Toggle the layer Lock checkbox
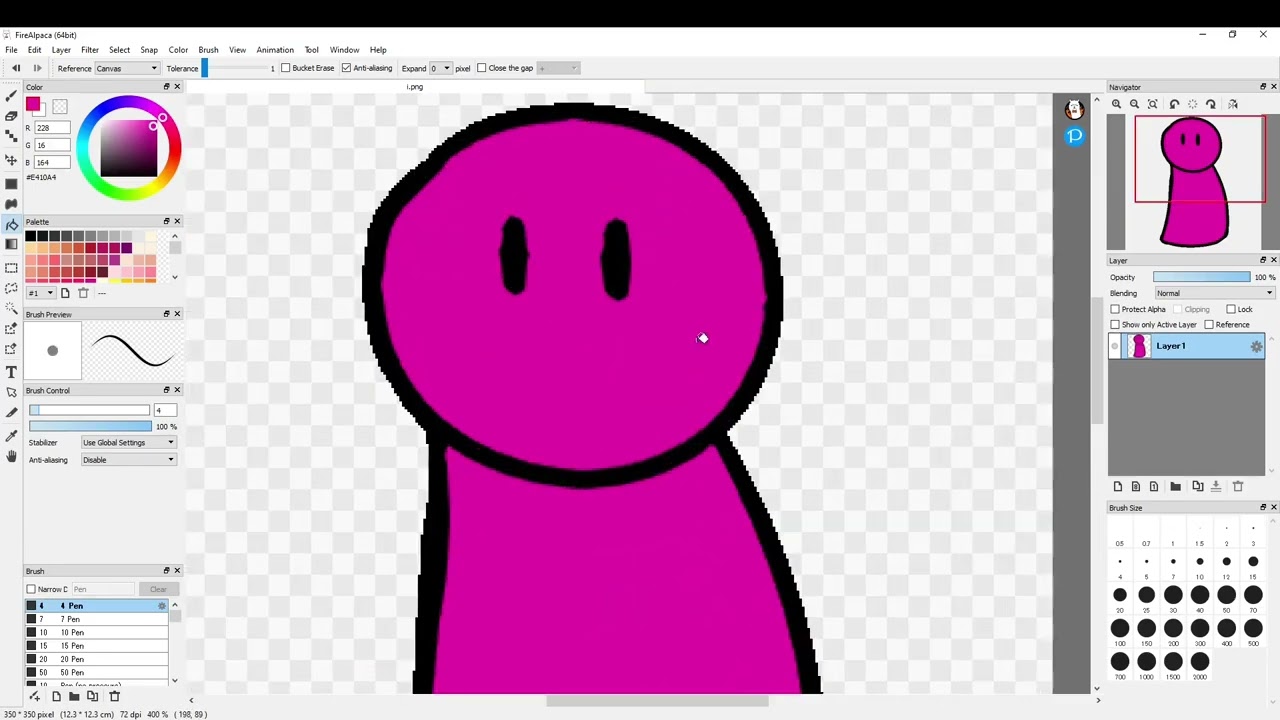The image size is (1280, 720). click(1231, 309)
